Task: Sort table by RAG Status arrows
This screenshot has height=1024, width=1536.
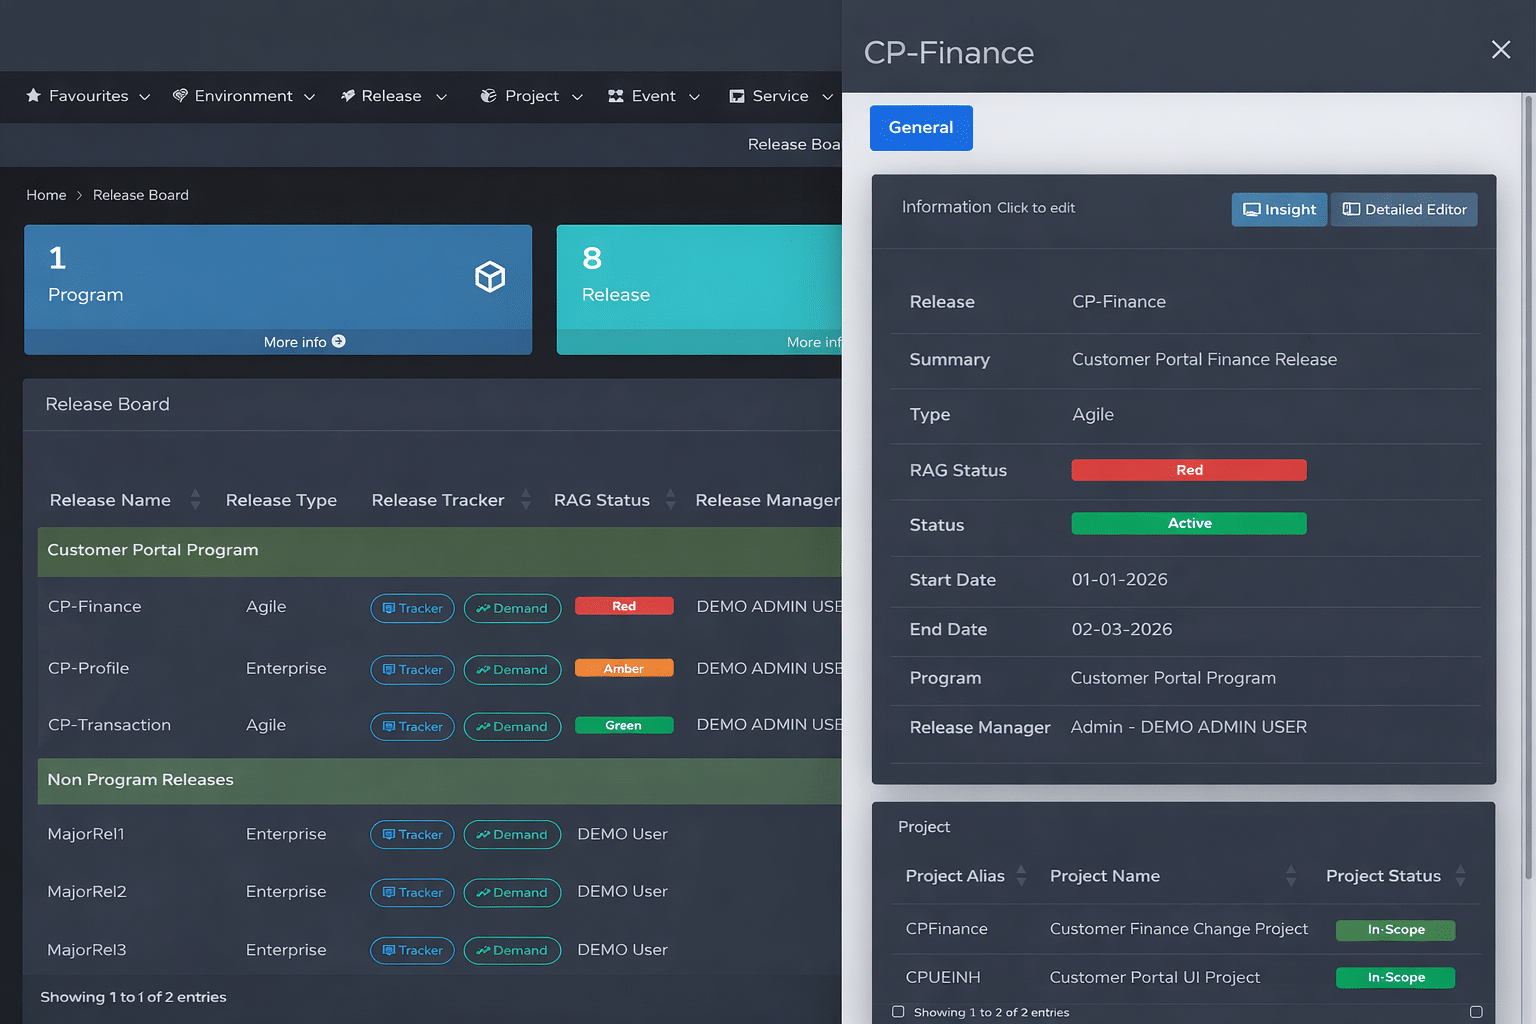Action: pos(670,500)
